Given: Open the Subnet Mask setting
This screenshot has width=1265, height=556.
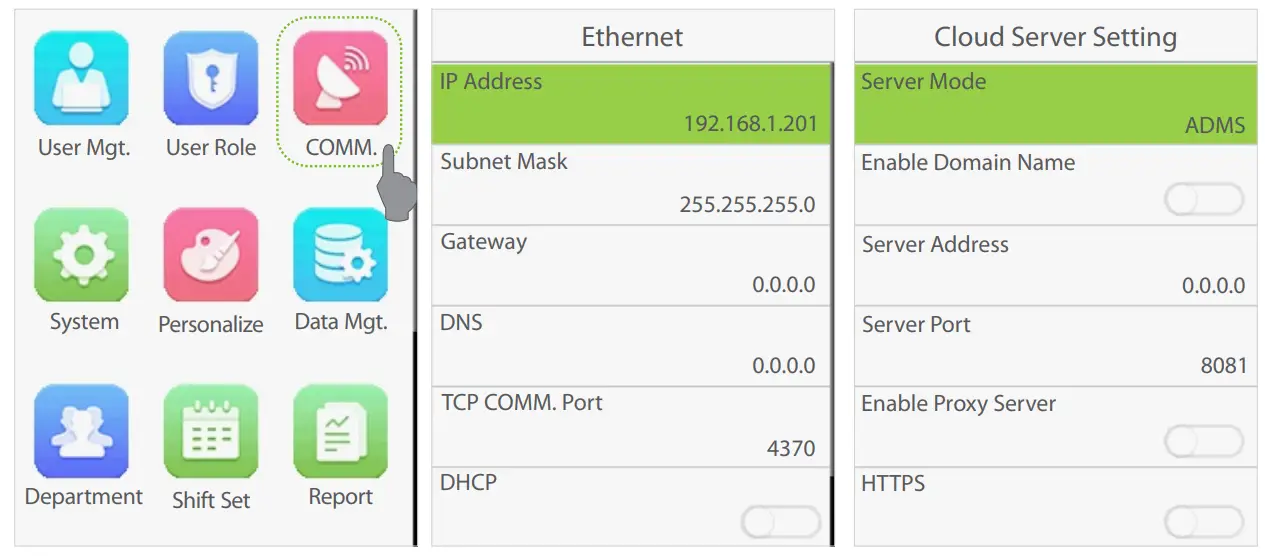Looking at the screenshot, I should pos(632,185).
